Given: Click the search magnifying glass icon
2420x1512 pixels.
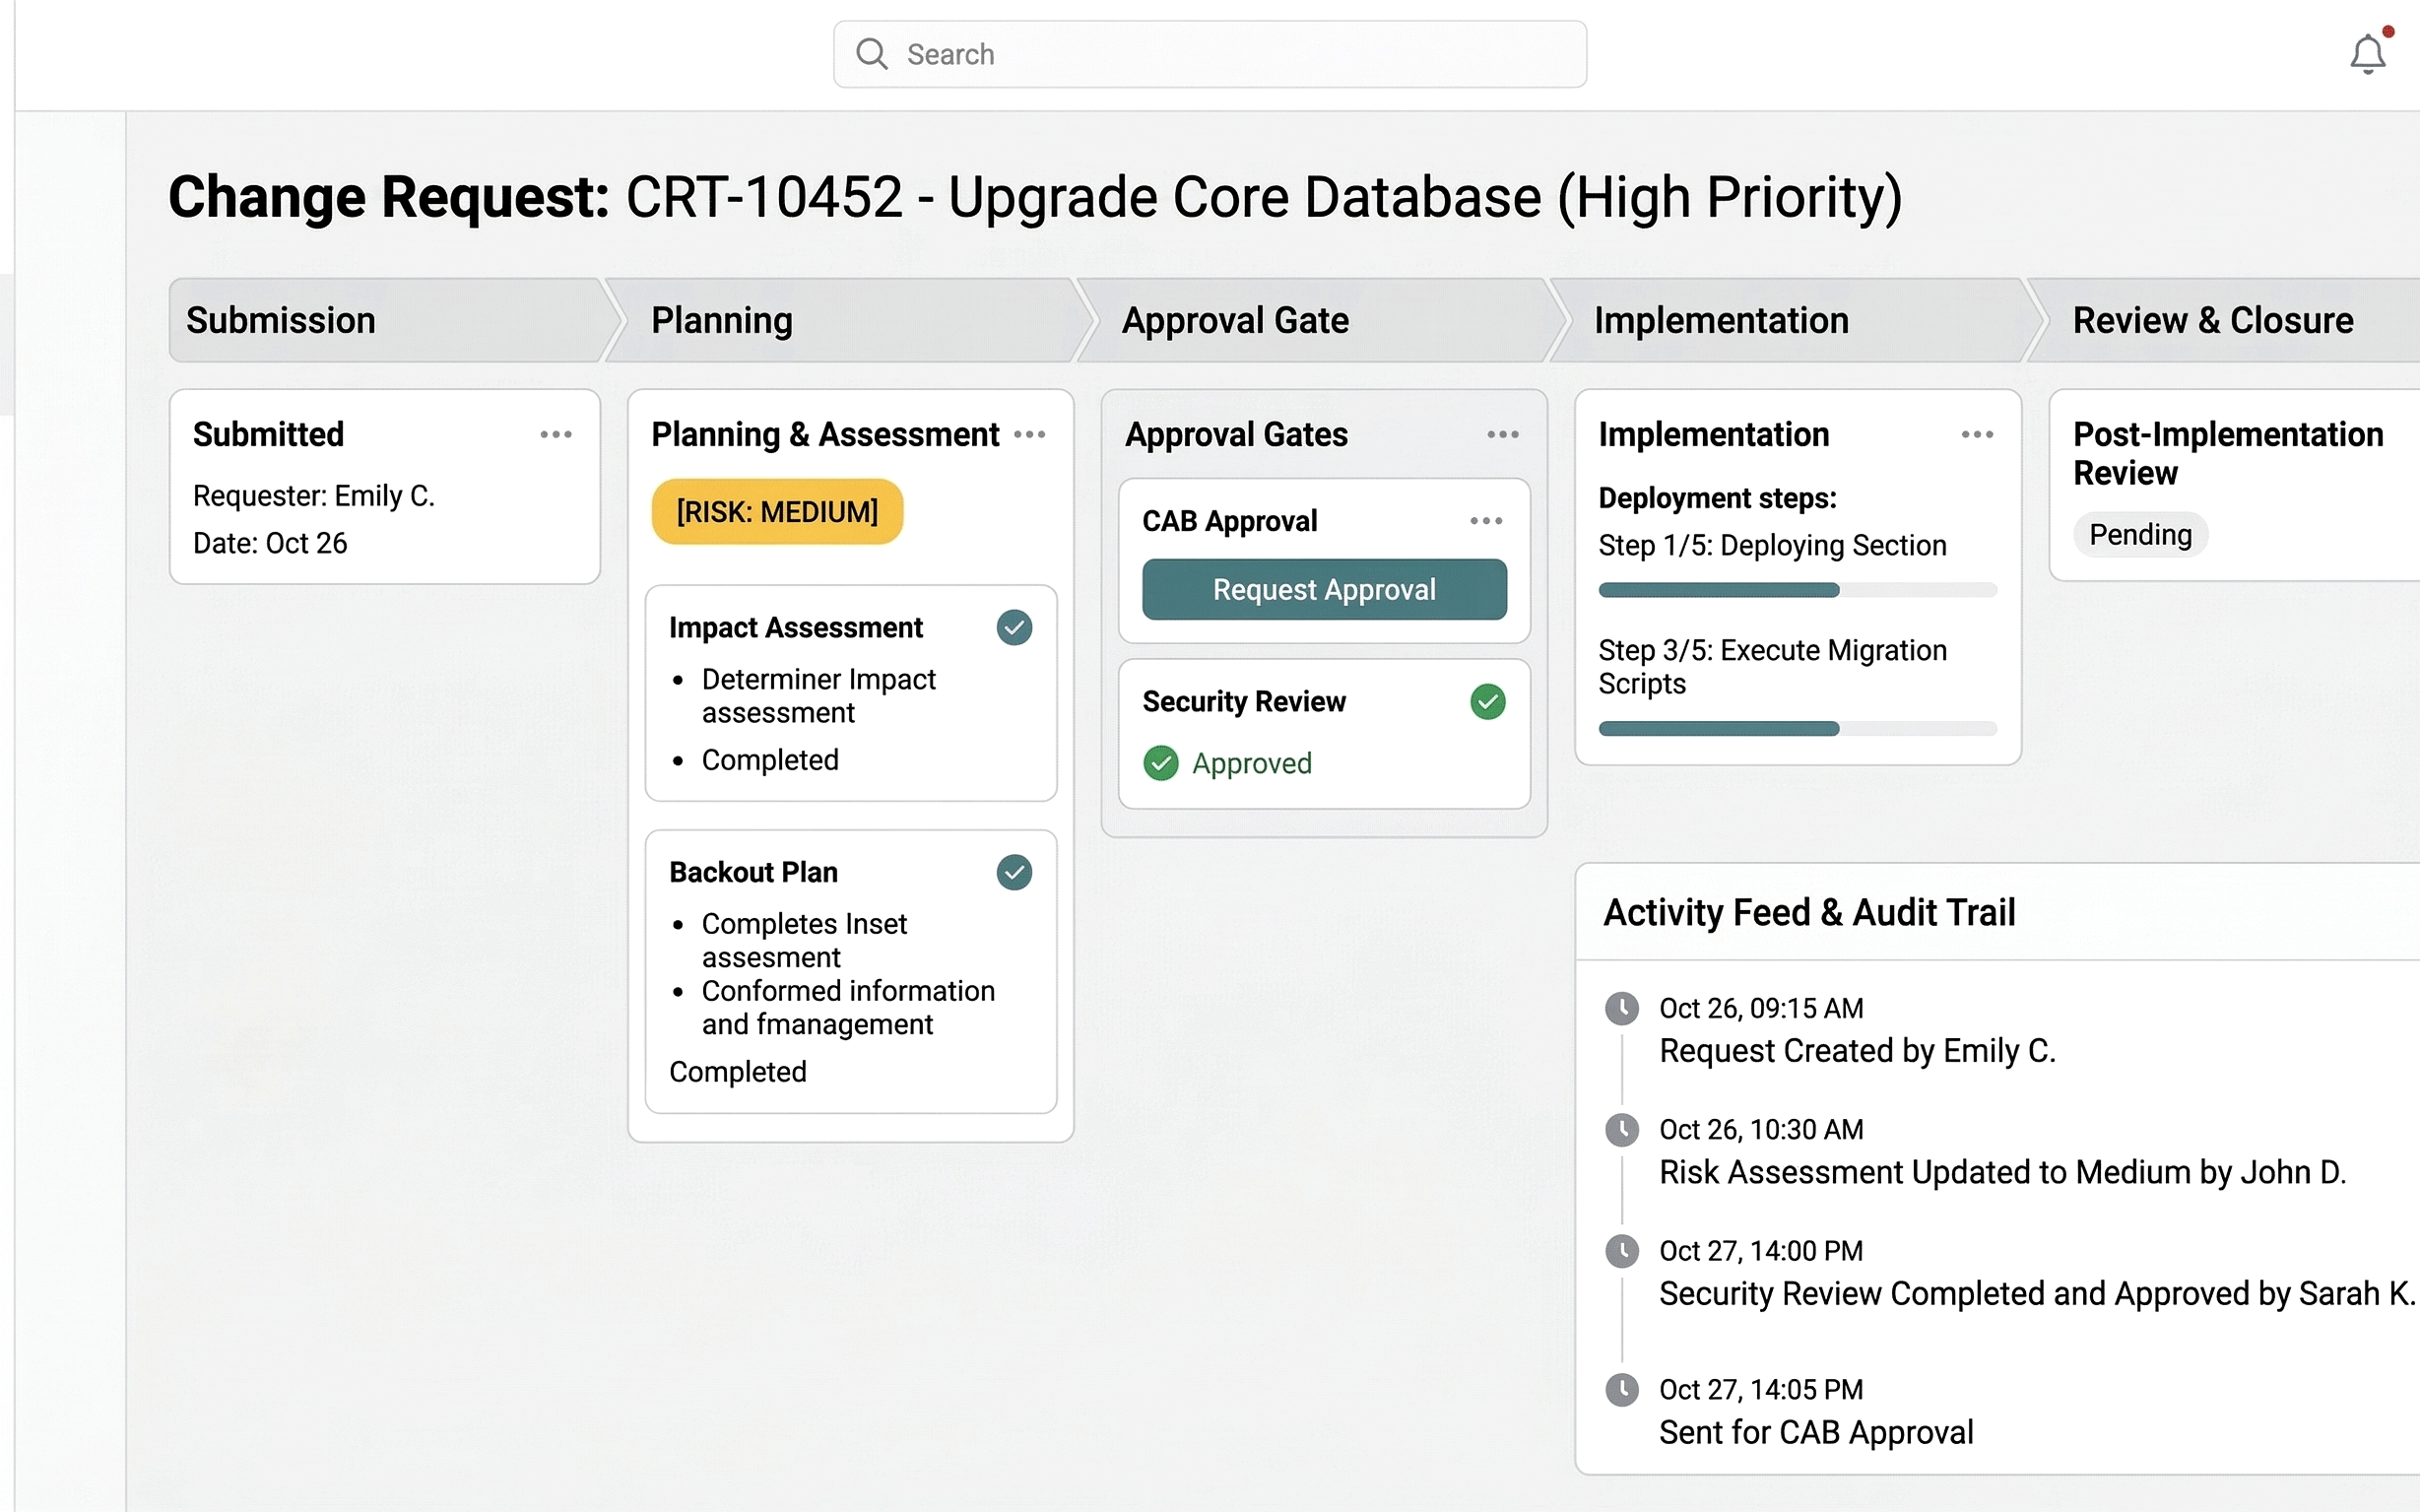Looking at the screenshot, I should click(871, 54).
